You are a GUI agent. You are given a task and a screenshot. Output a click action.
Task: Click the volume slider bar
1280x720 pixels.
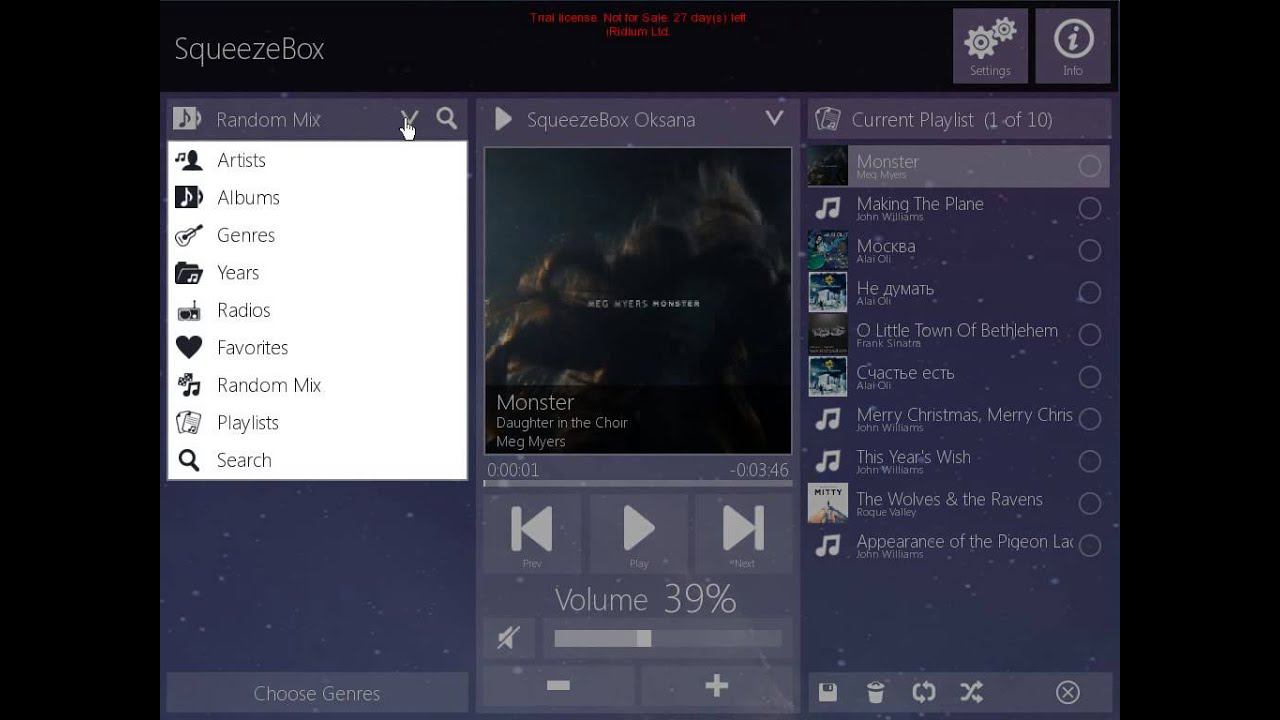[668, 638]
